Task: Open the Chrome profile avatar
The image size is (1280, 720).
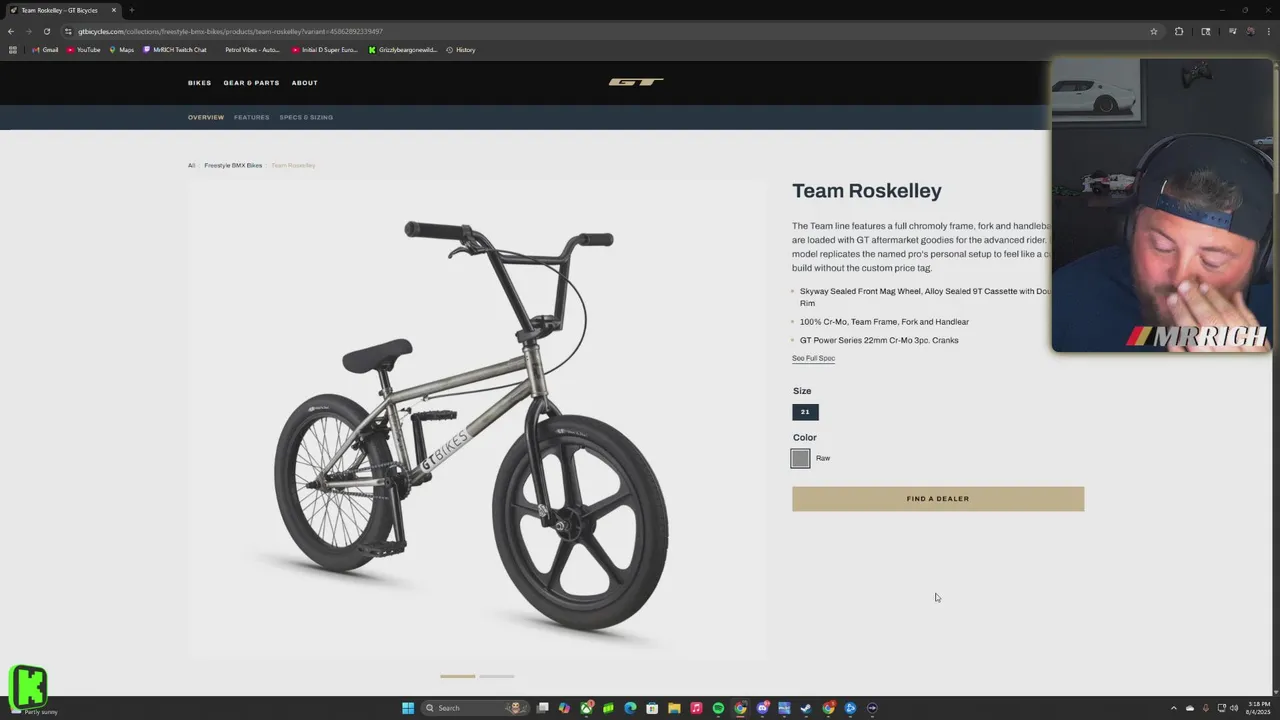Action: pos(1250,31)
